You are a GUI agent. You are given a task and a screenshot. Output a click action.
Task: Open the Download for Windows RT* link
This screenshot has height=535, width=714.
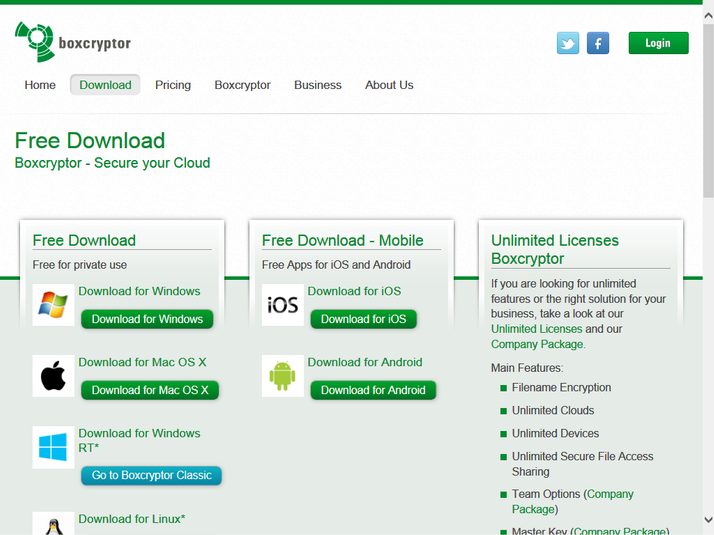click(139, 440)
